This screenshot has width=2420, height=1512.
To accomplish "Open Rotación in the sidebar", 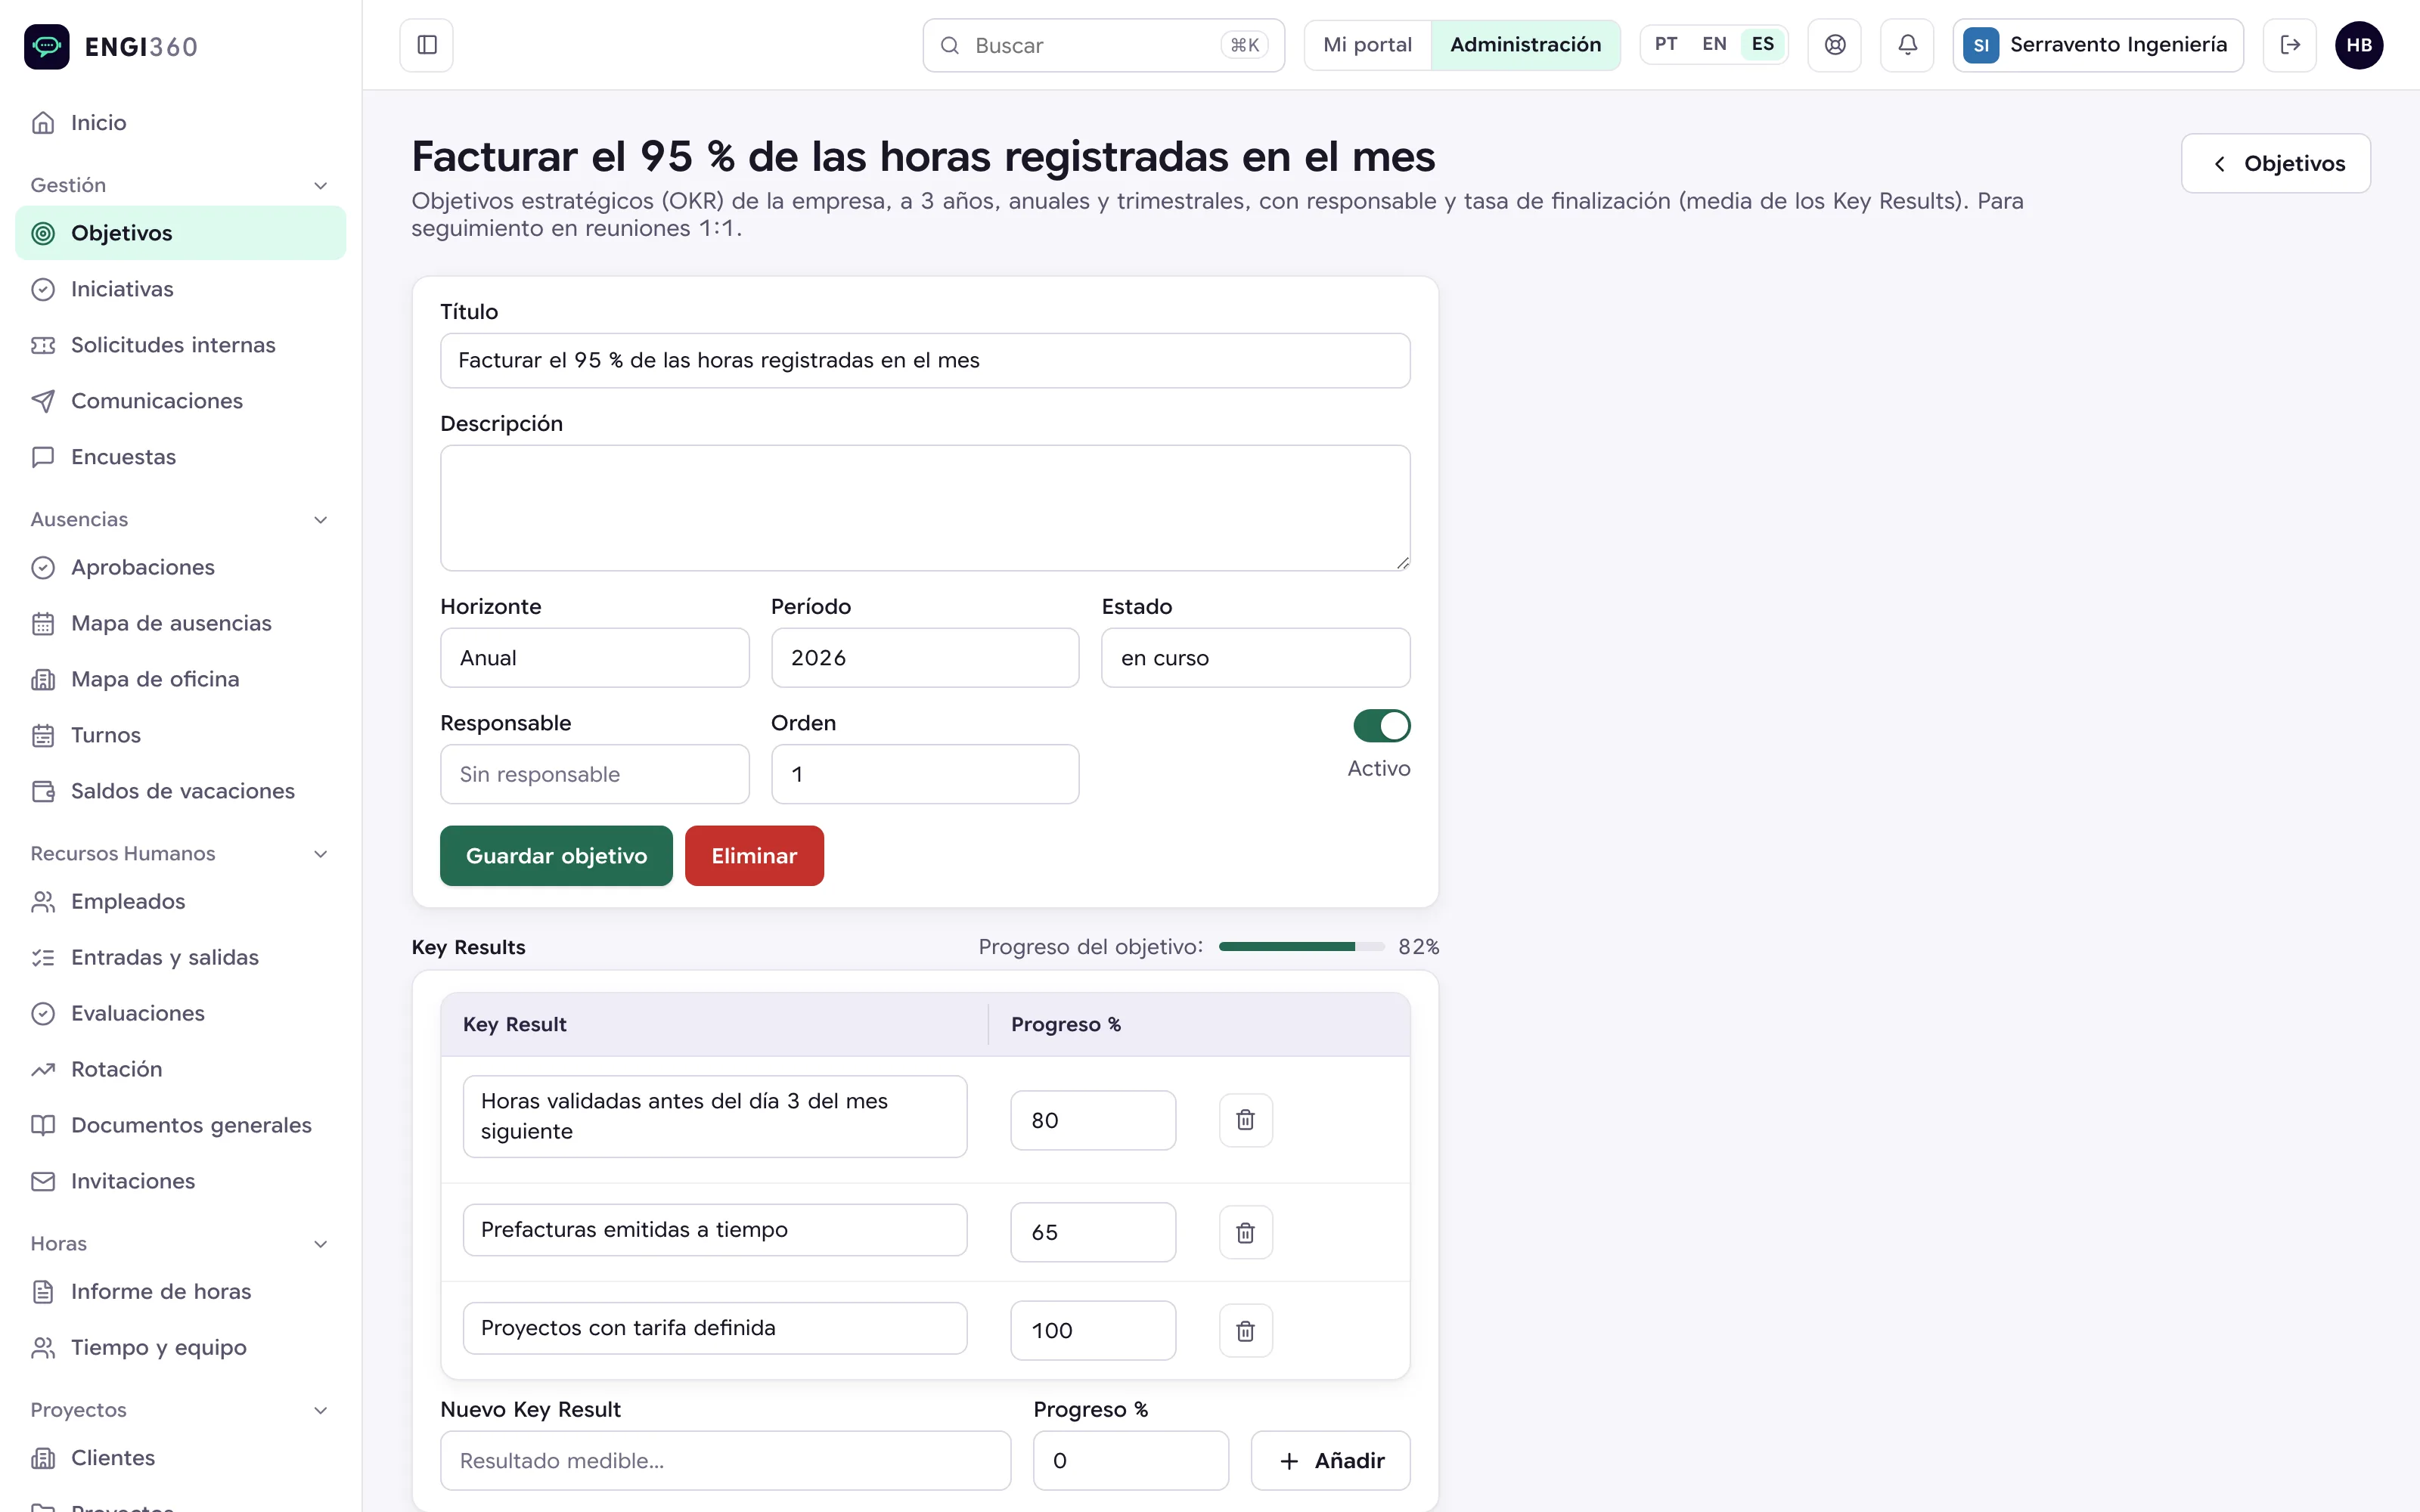I will tap(181, 1069).
